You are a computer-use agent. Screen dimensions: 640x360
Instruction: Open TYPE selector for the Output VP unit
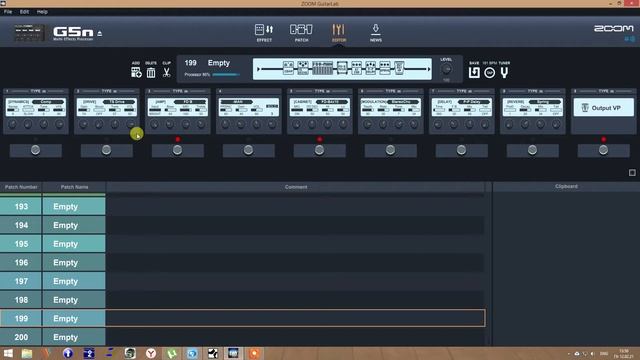(x=607, y=91)
